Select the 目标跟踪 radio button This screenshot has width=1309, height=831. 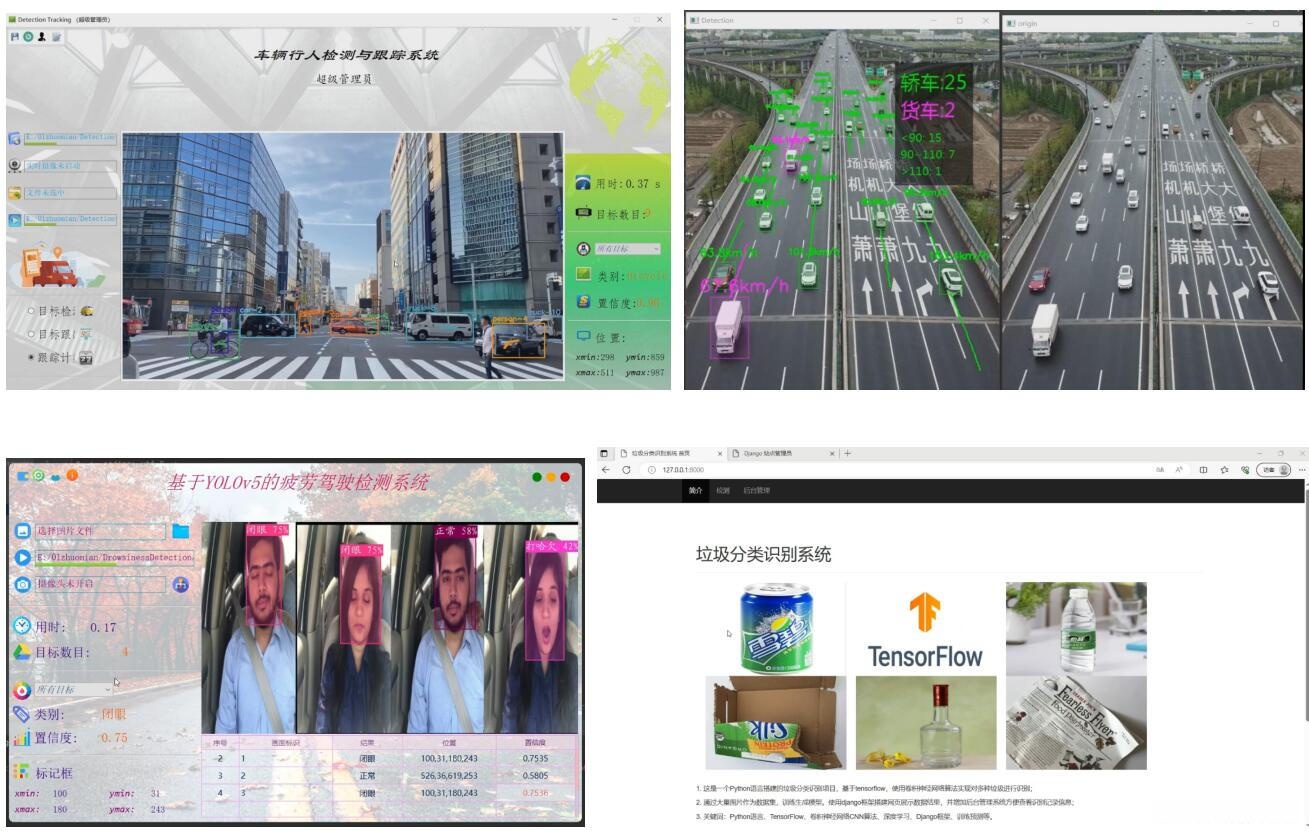tap(31, 334)
